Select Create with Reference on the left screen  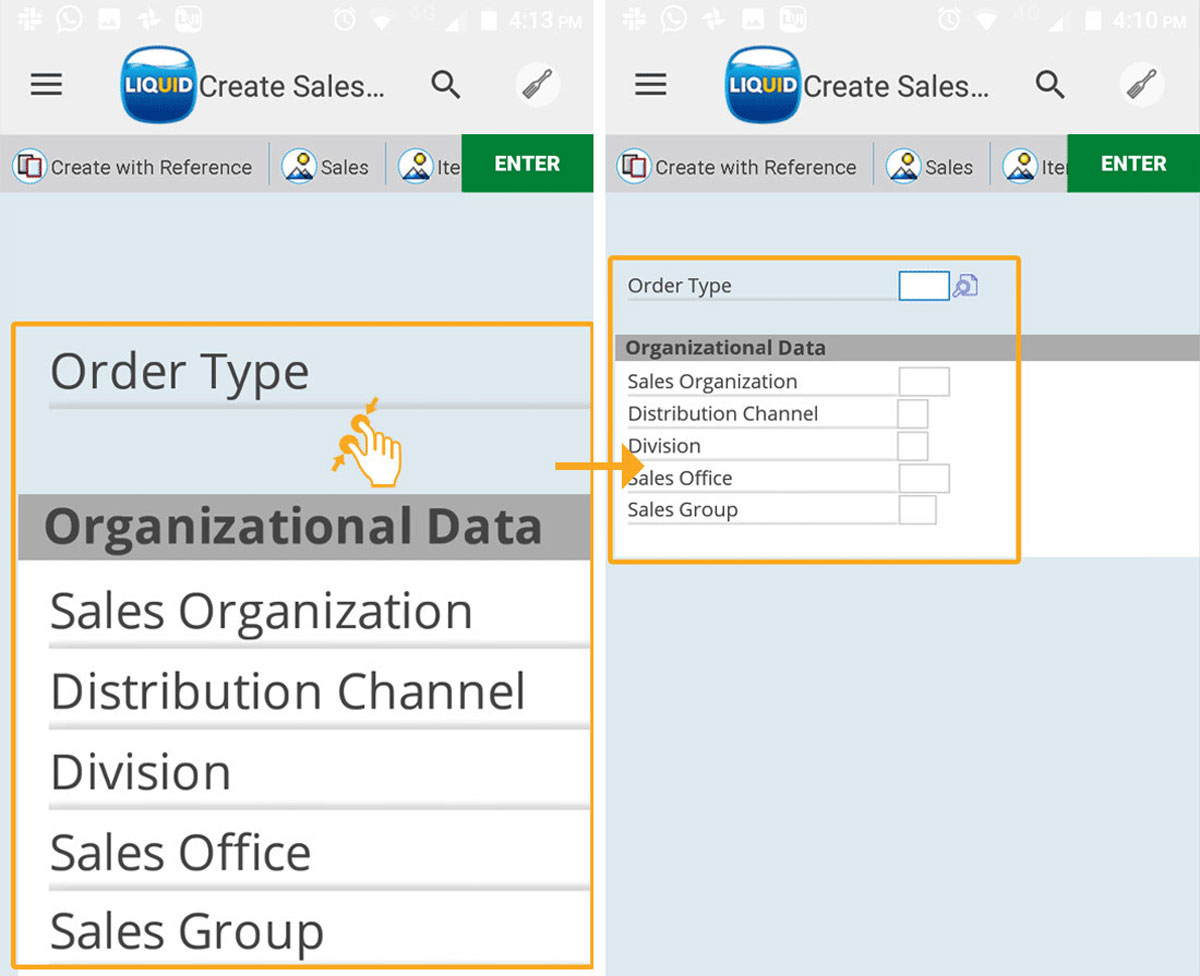tap(134, 167)
